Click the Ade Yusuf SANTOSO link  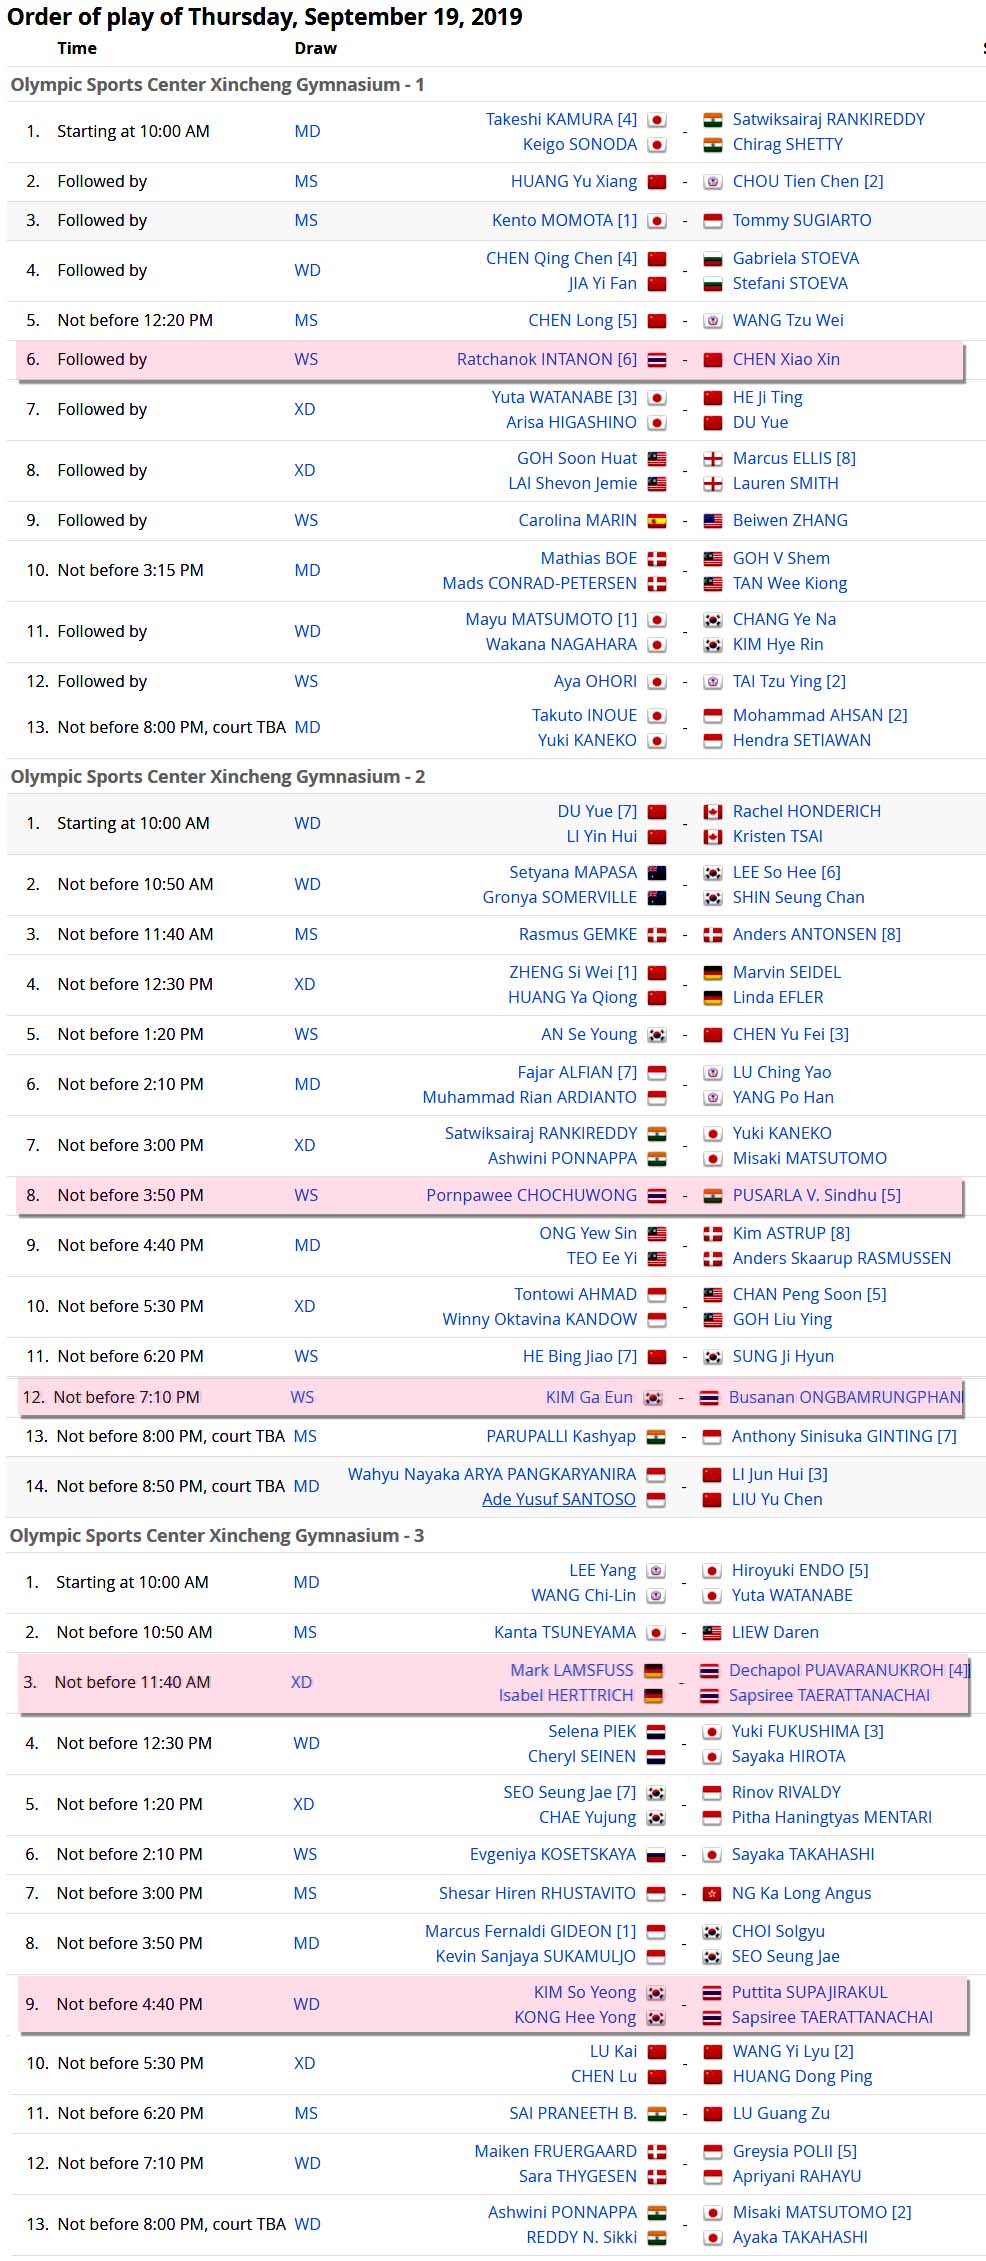(x=558, y=1500)
